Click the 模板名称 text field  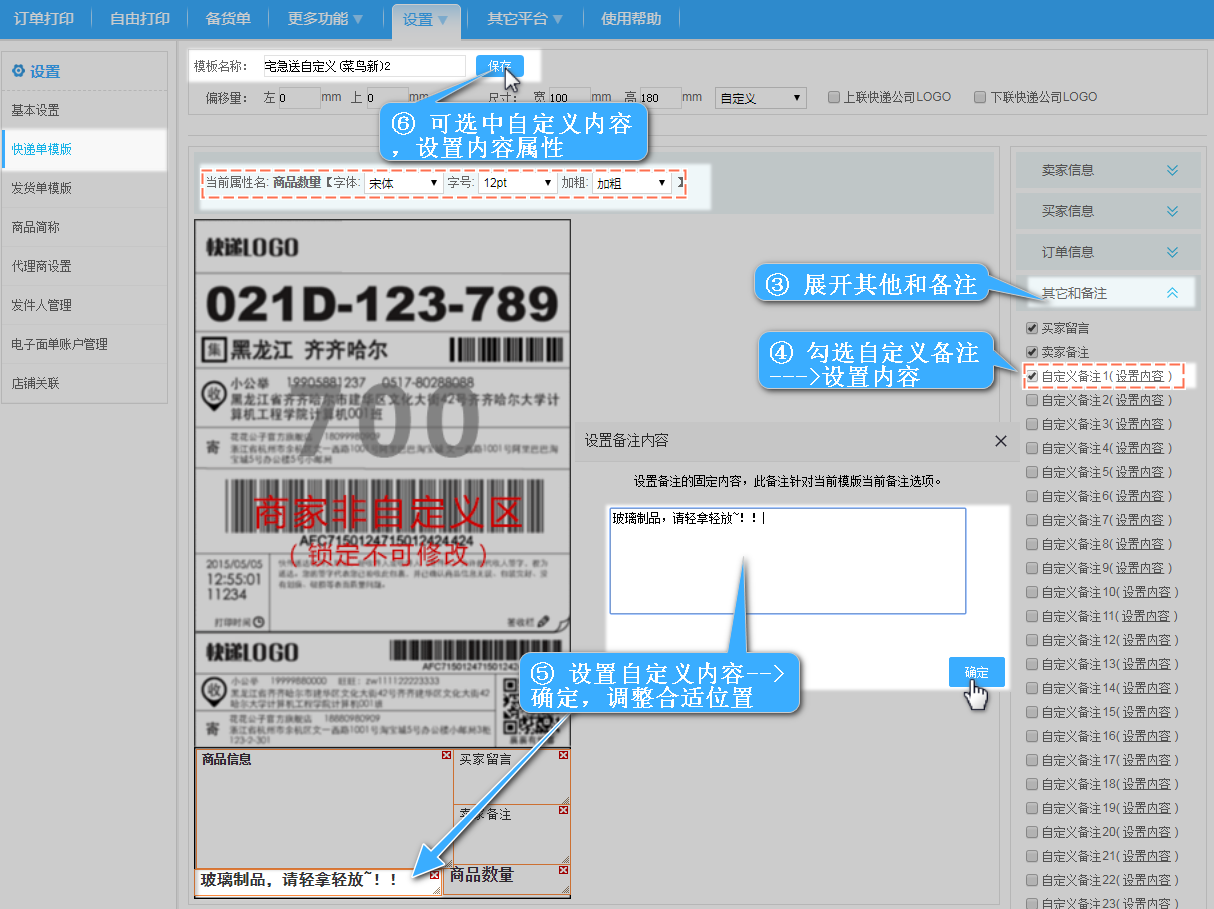(x=363, y=66)
